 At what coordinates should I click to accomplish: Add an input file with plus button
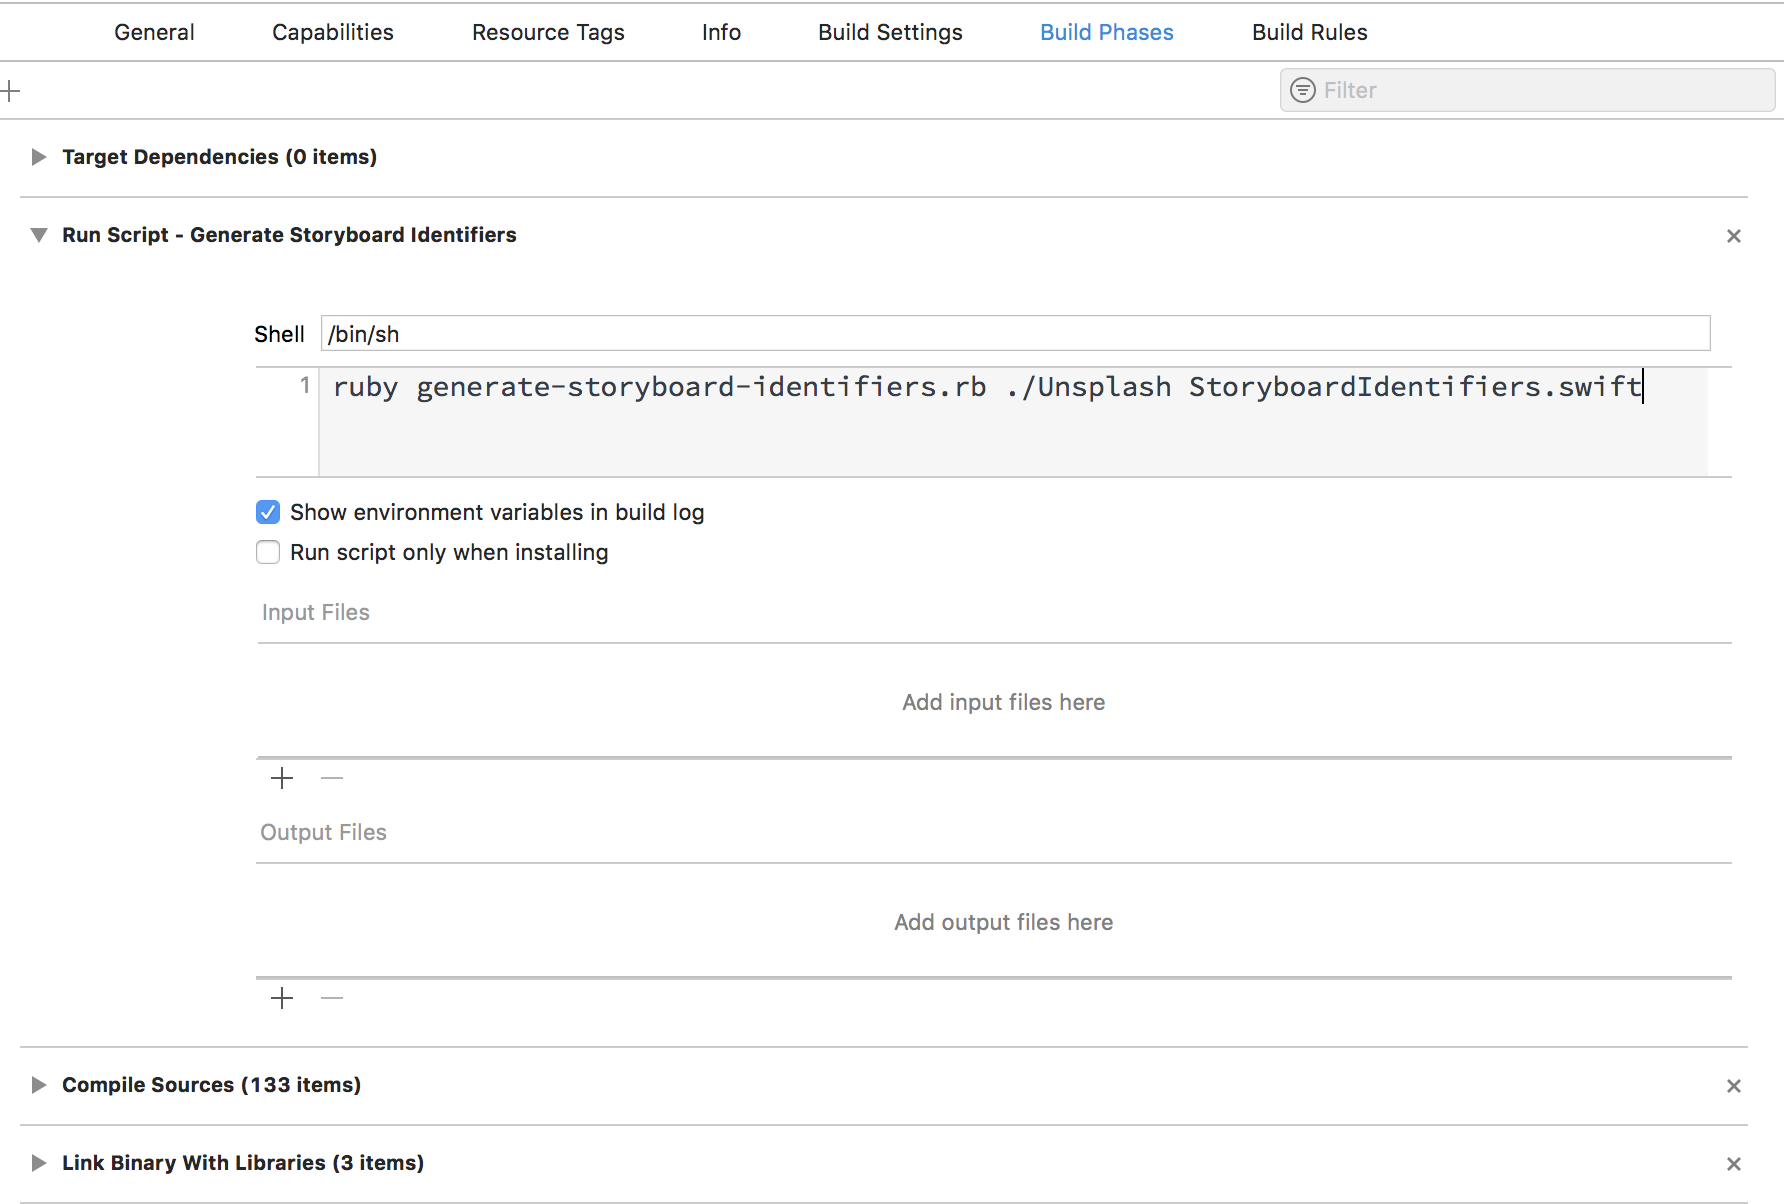282,778
